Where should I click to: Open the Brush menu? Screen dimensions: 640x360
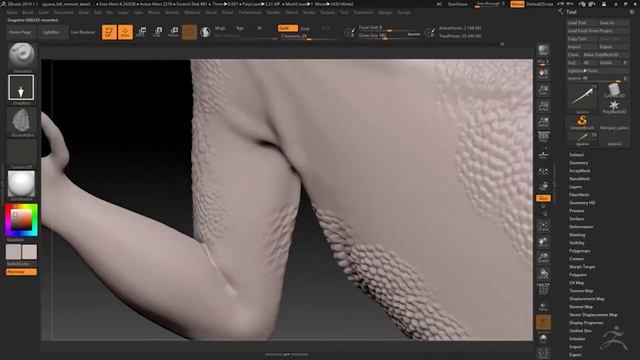[x=28, y=13]
